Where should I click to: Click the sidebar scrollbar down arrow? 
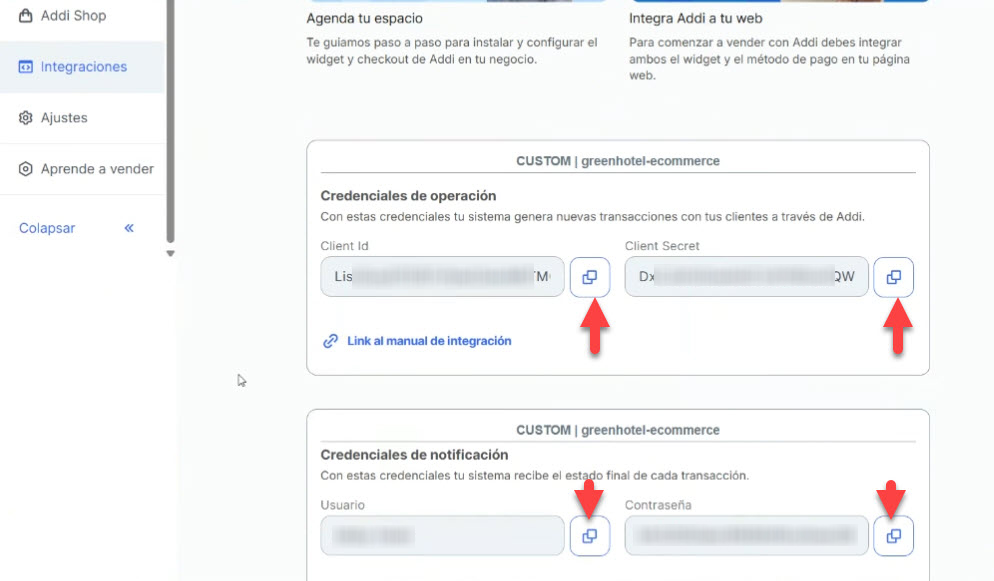click(x=170, y=253)
